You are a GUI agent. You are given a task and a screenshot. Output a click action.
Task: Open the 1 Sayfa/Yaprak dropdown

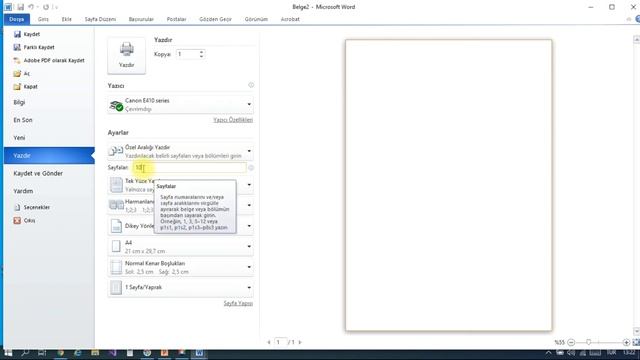point(180,287)
